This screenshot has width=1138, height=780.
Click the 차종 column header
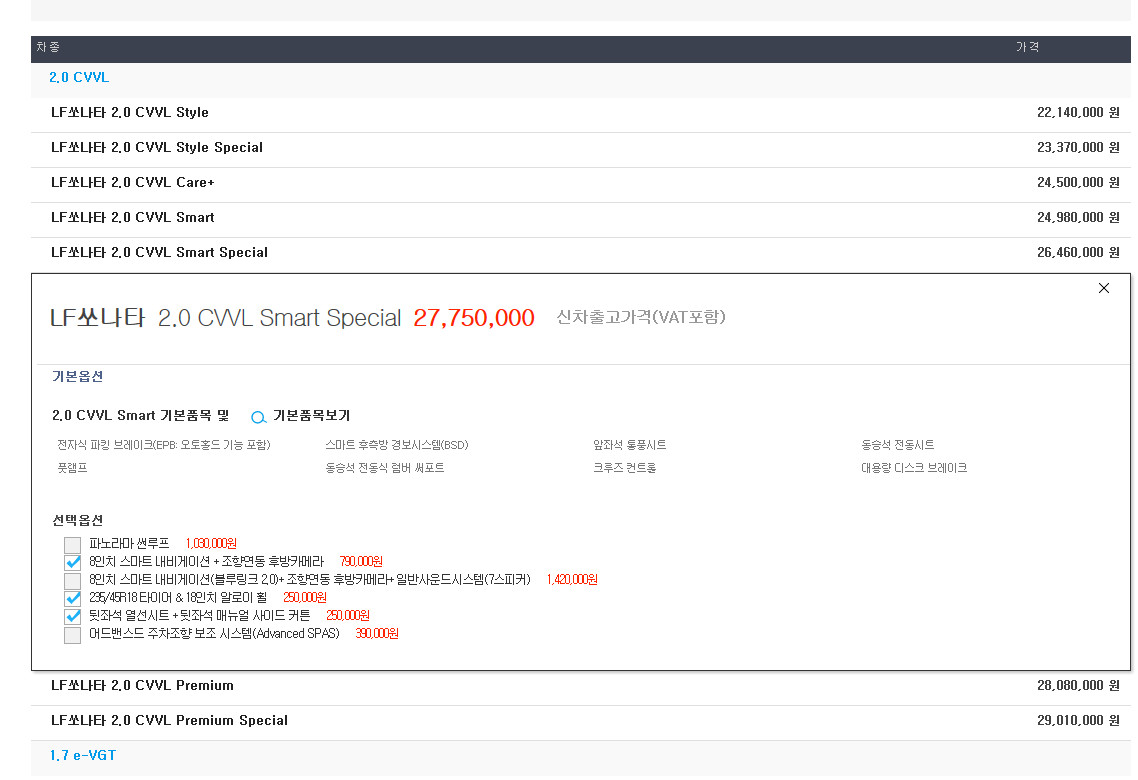[48, 47]
